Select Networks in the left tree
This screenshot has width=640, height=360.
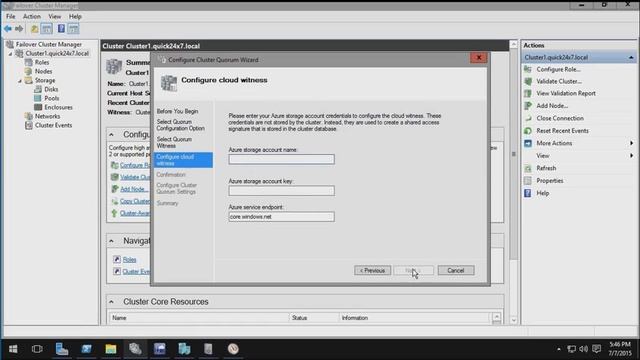coord(47,116)
